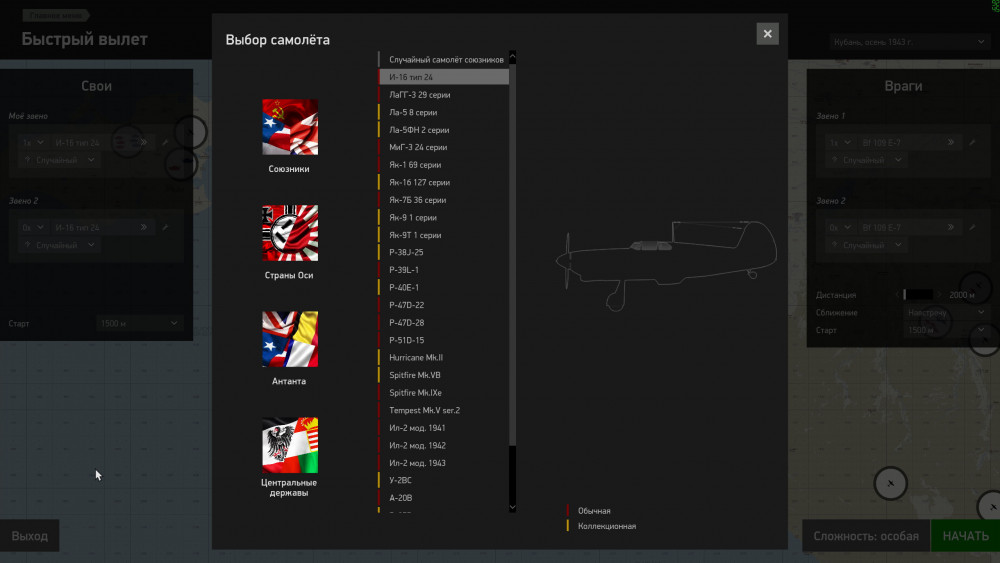Viewport: 1000px width, 563px height.
Task: Open Враги Звено 1 count dropdown
Action: pyautogui.click(x=840, y=143)
